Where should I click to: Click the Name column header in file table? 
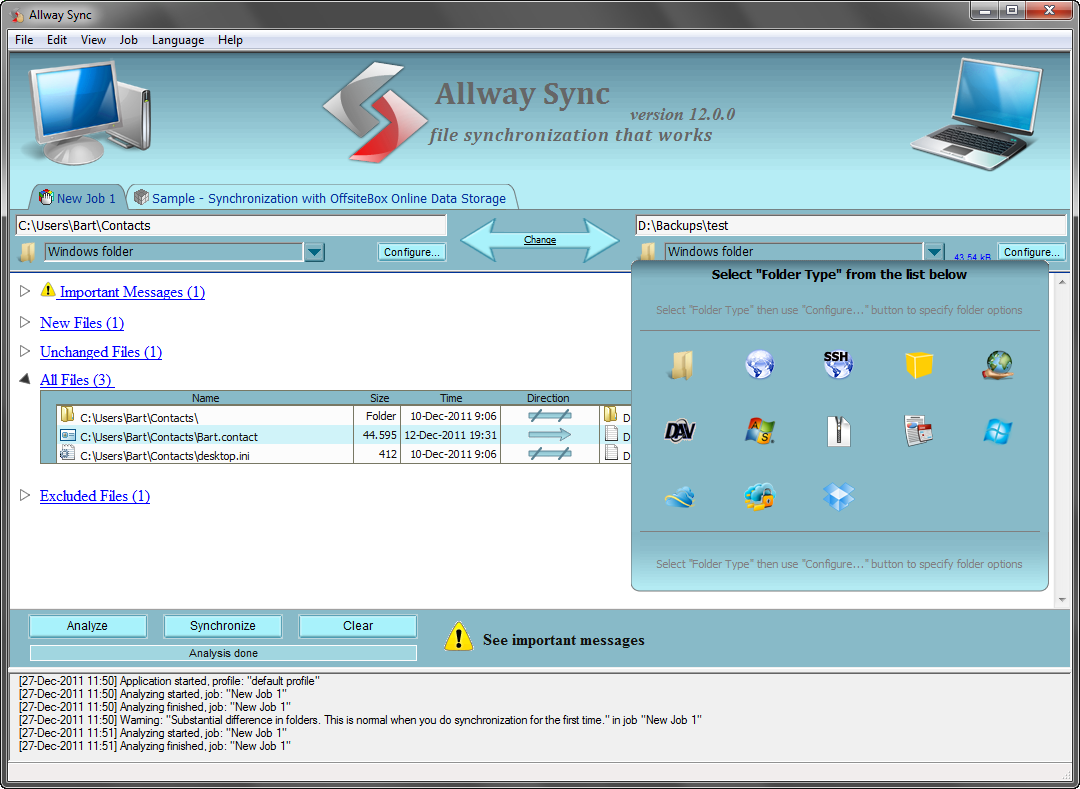[x=205, y=398]
